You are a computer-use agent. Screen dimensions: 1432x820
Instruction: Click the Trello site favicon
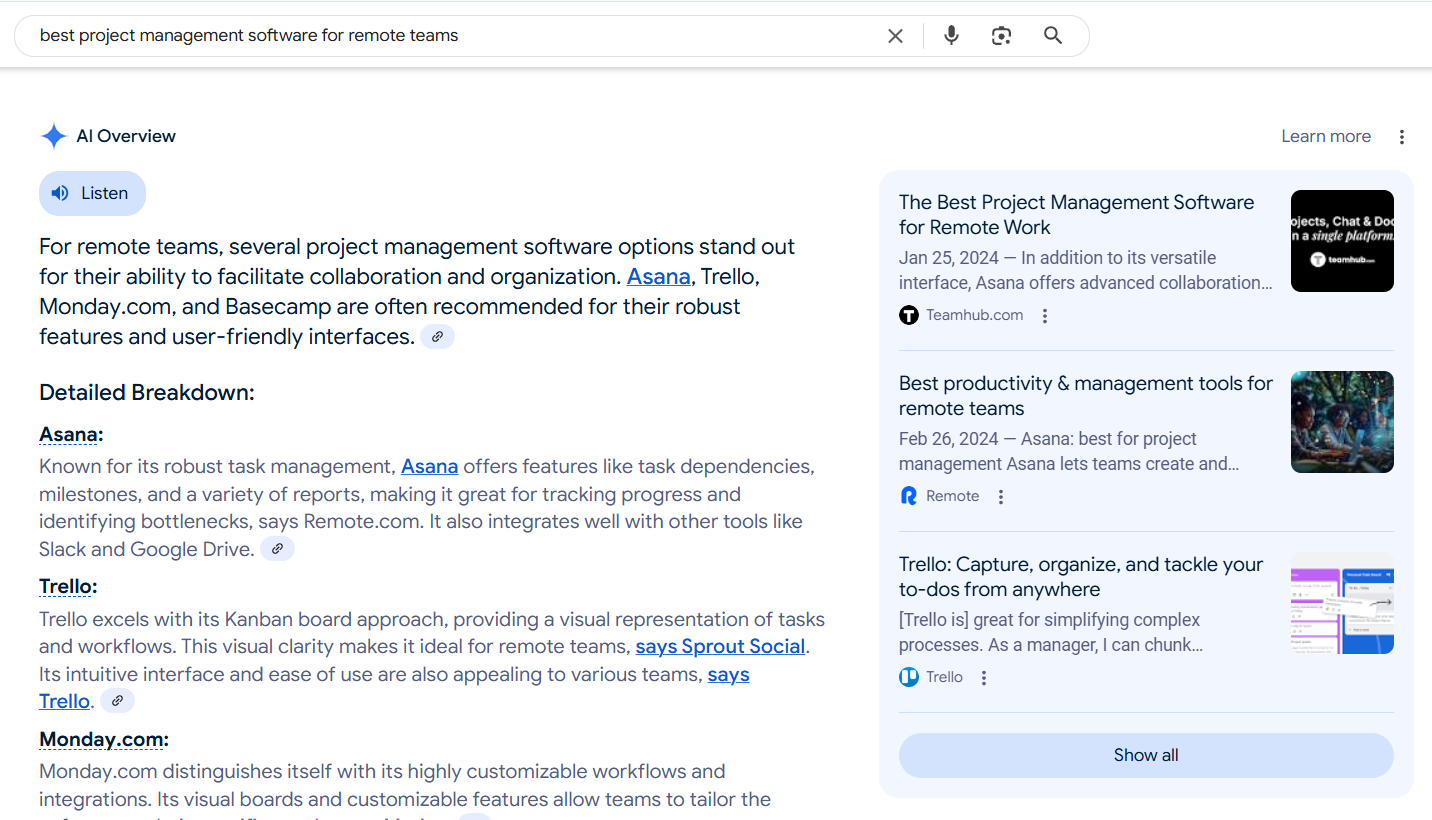click(909, 677)
